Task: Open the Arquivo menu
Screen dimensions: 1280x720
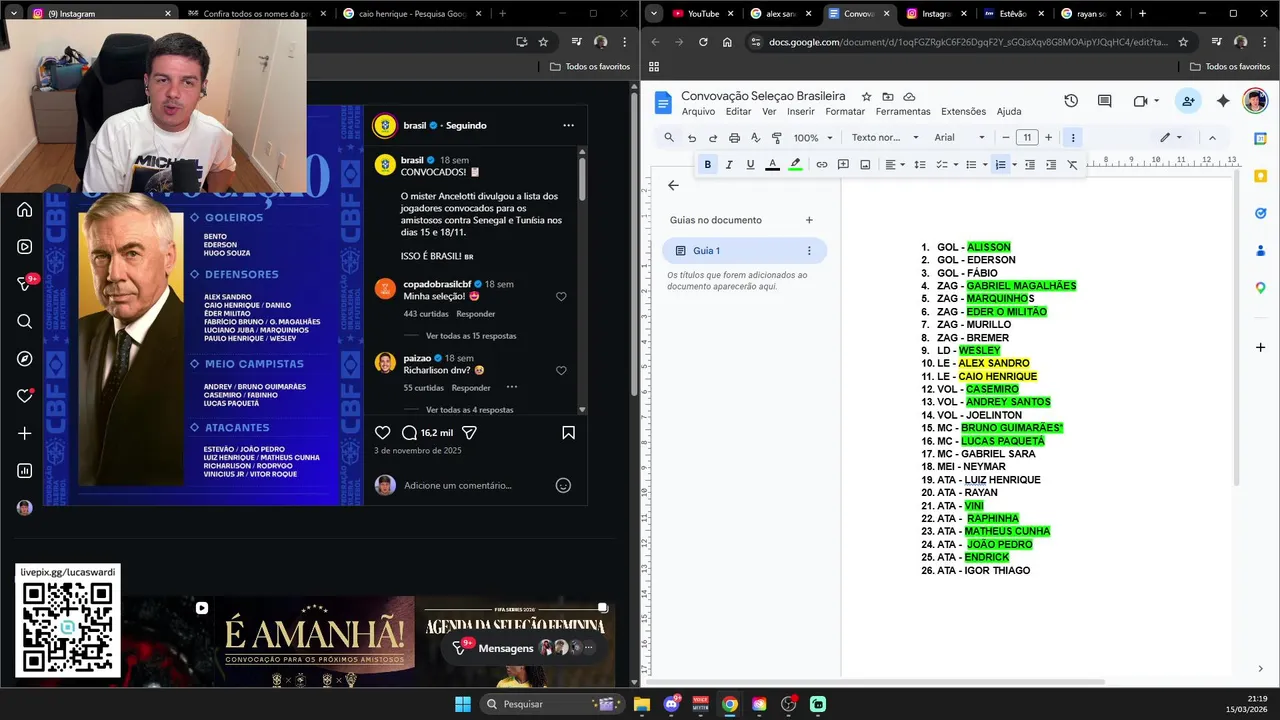Action: 698,111
